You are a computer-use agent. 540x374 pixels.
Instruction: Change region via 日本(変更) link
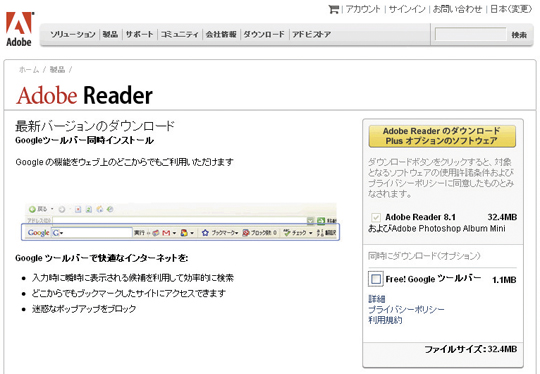click(x=511, y=9)
